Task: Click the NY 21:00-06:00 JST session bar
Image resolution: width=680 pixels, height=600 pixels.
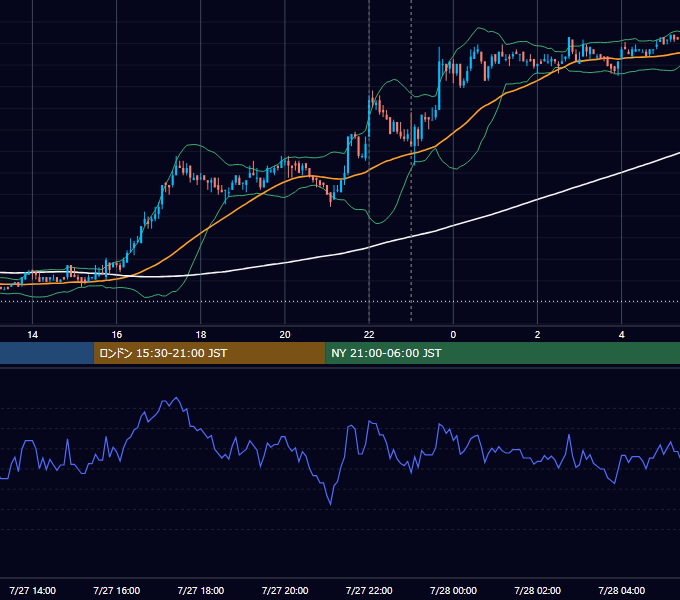Action: (x=502, y=353)
